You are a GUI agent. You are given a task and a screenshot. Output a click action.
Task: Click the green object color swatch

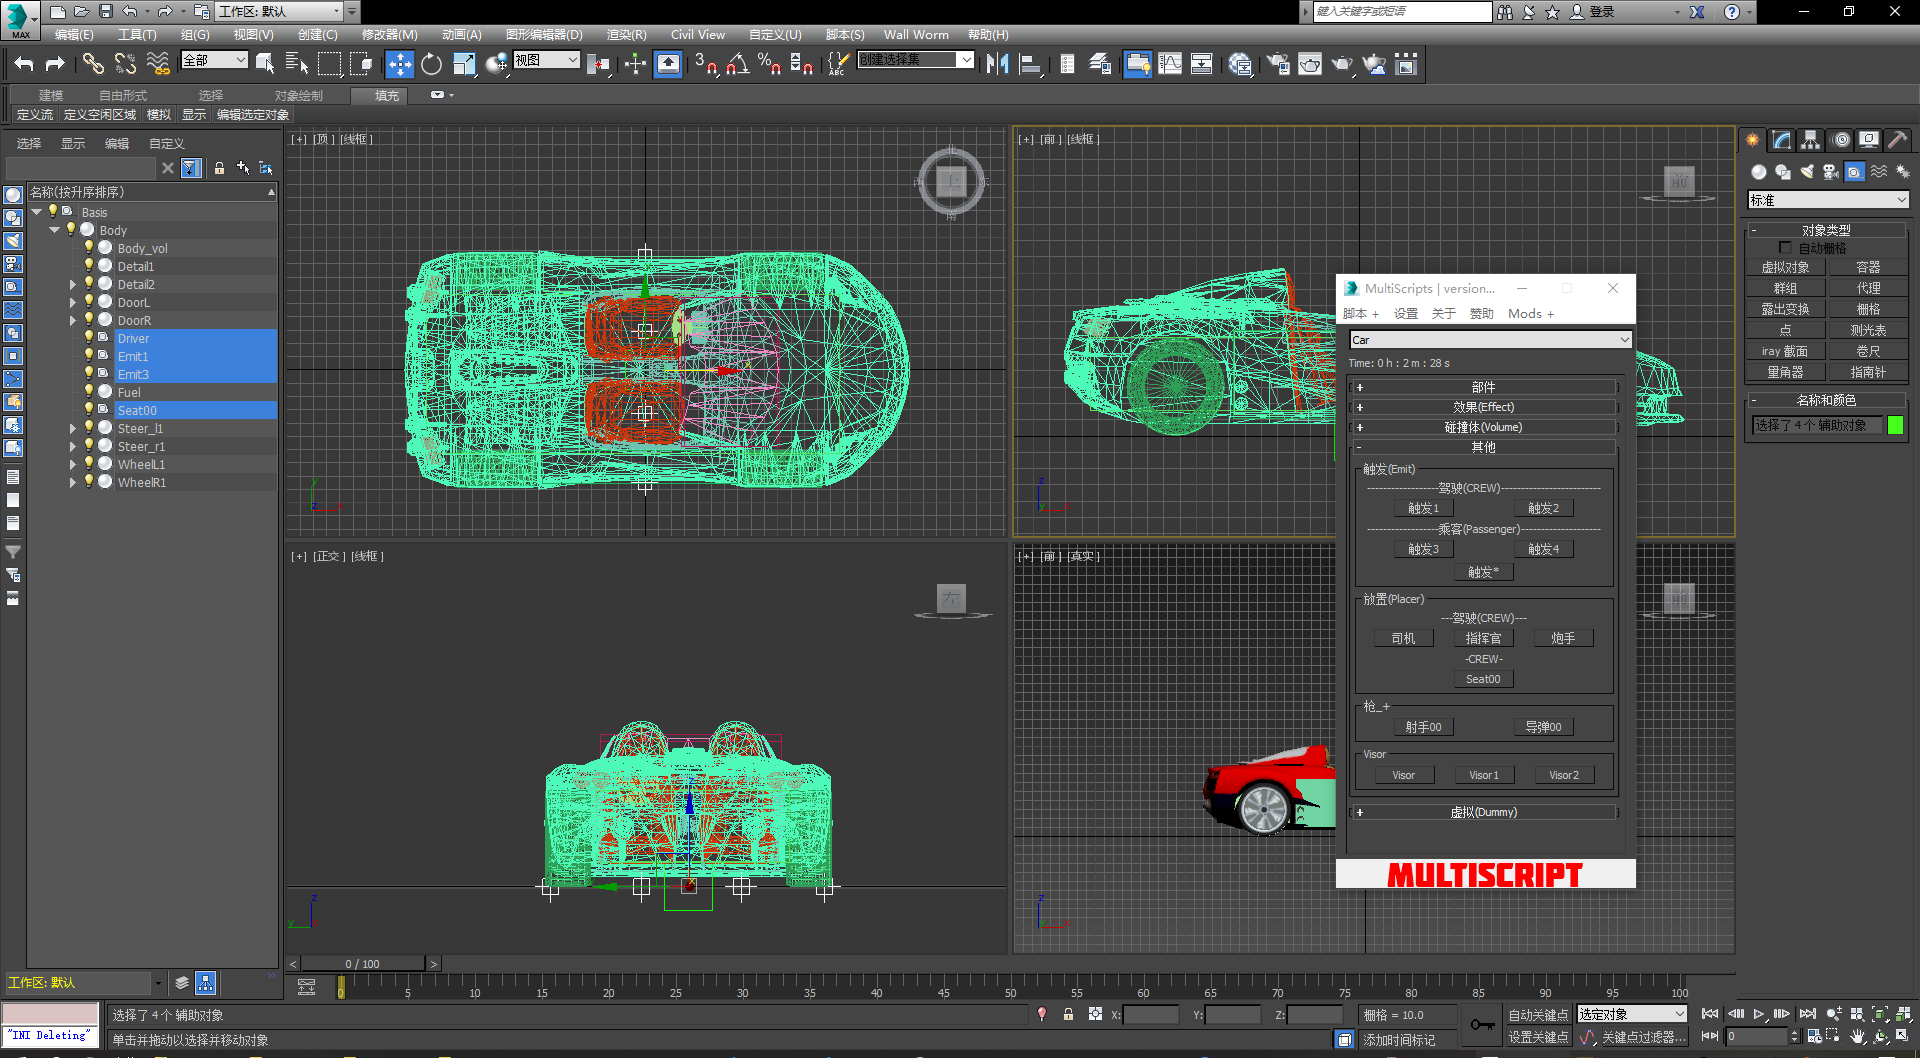point(1895,425)
